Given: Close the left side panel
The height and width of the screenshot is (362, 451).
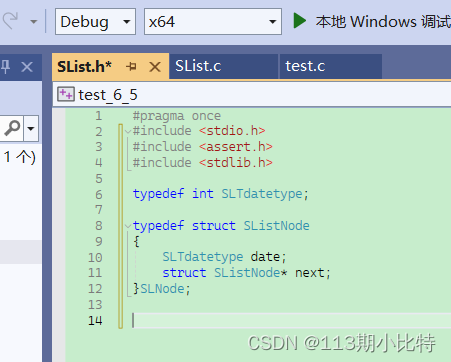Looking at the screenshot, I should (x=27, y=67).
